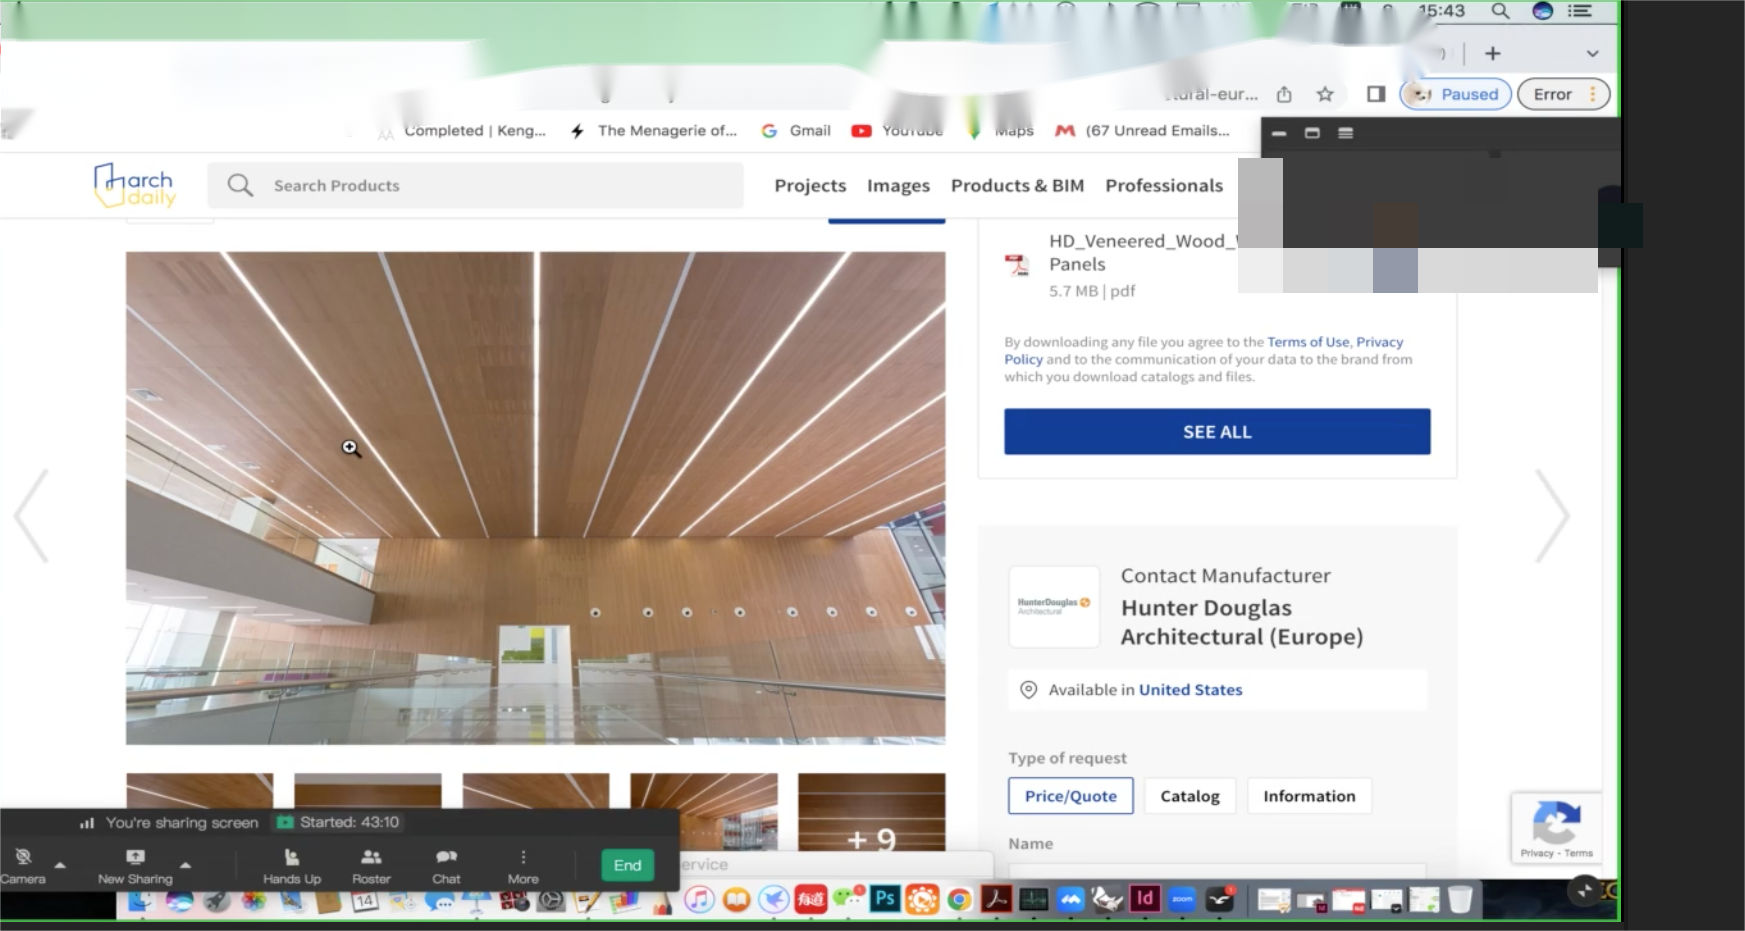Open the Chat in the meeting toolbar

446,865
